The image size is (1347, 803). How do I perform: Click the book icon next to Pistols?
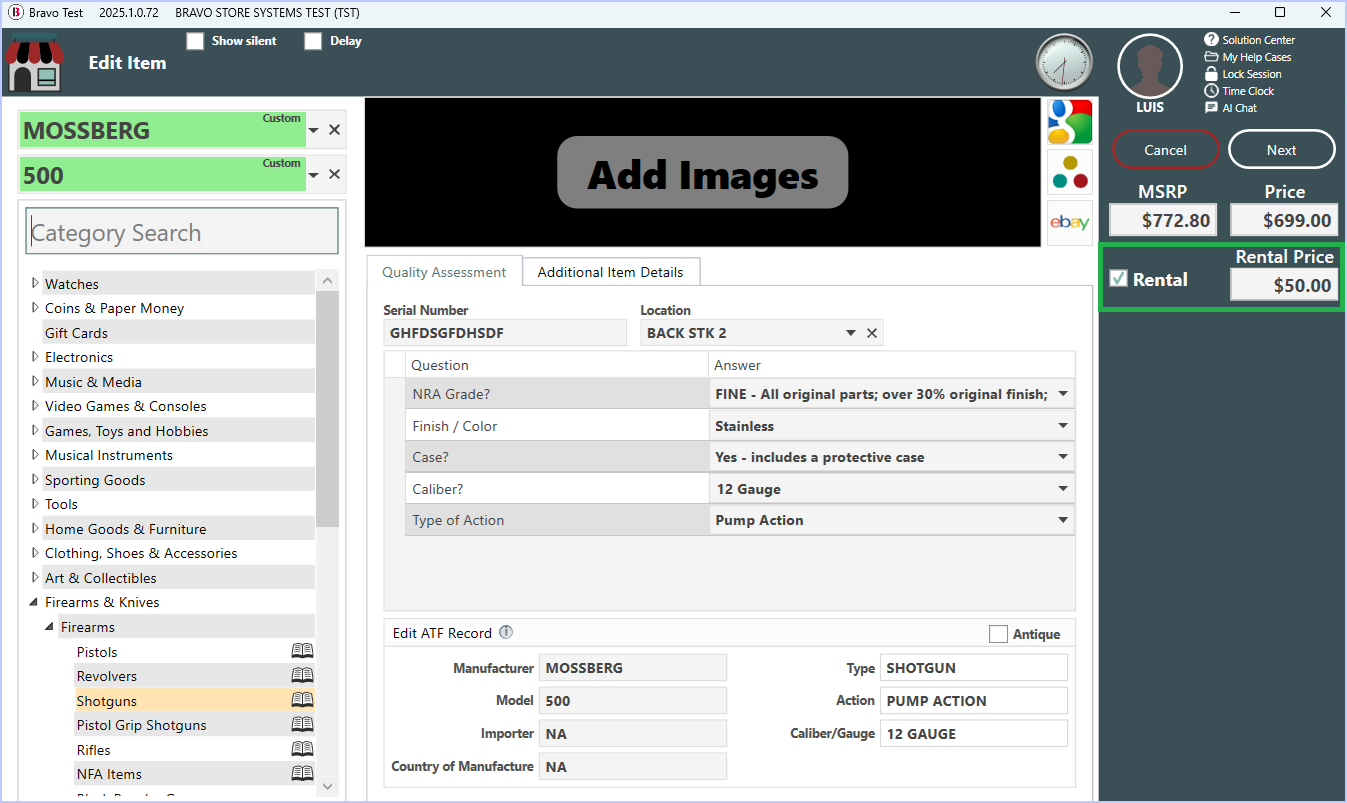302,651
